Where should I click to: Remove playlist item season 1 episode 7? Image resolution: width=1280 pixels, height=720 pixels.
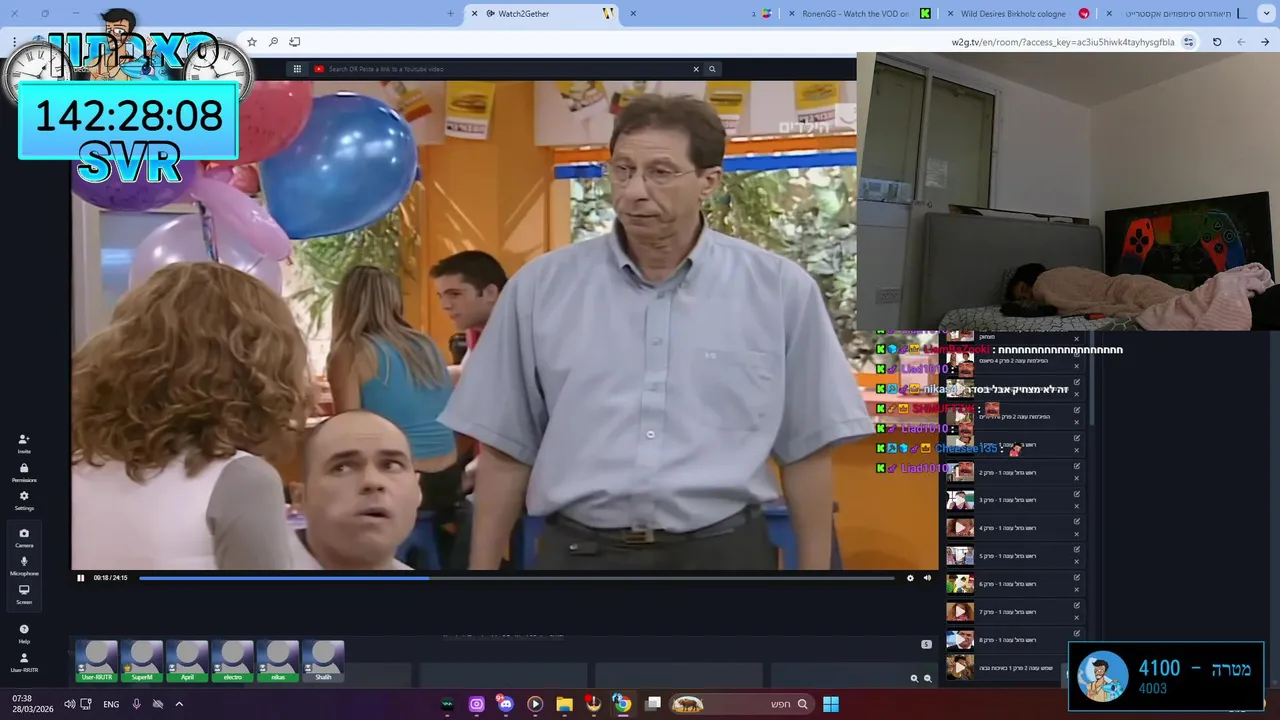[x=1077, y=618]
